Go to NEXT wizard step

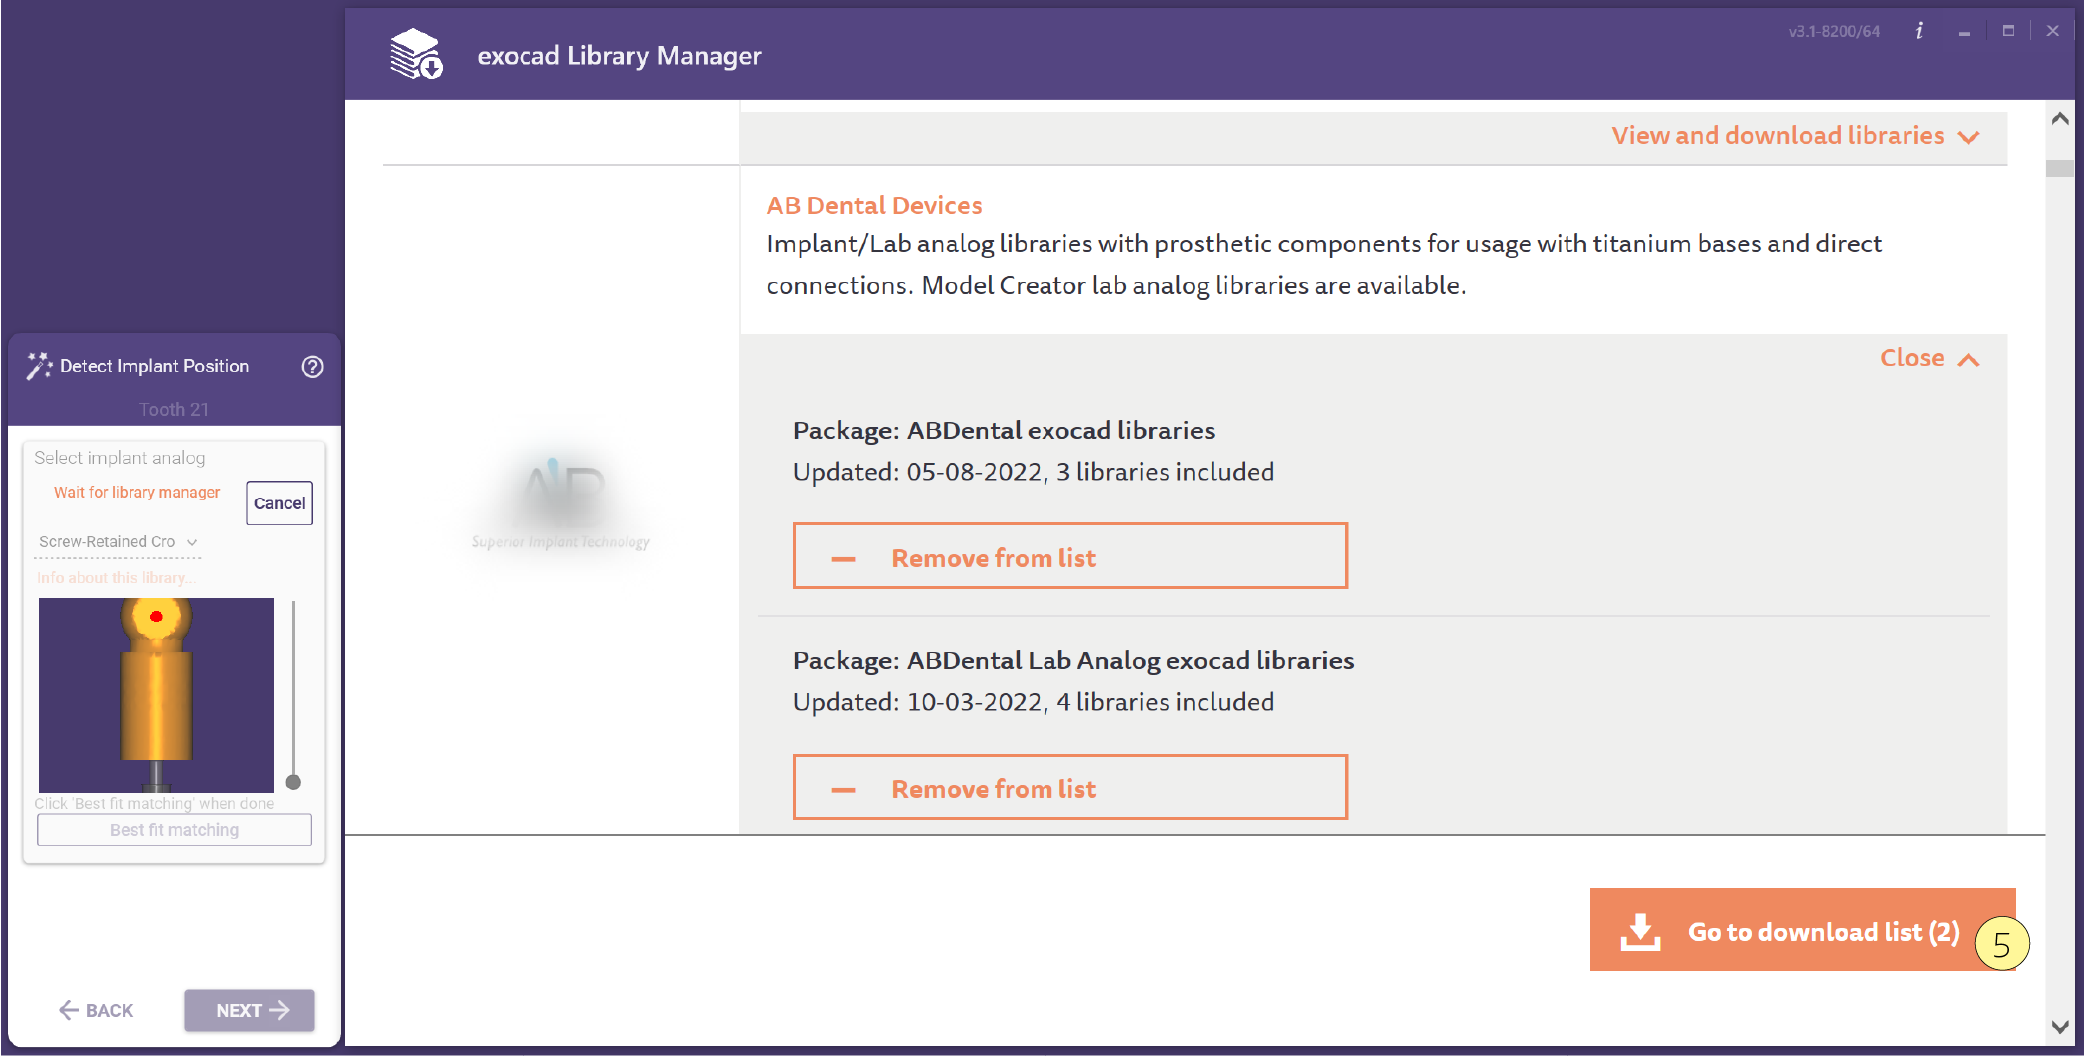(x=249, y=1010)
